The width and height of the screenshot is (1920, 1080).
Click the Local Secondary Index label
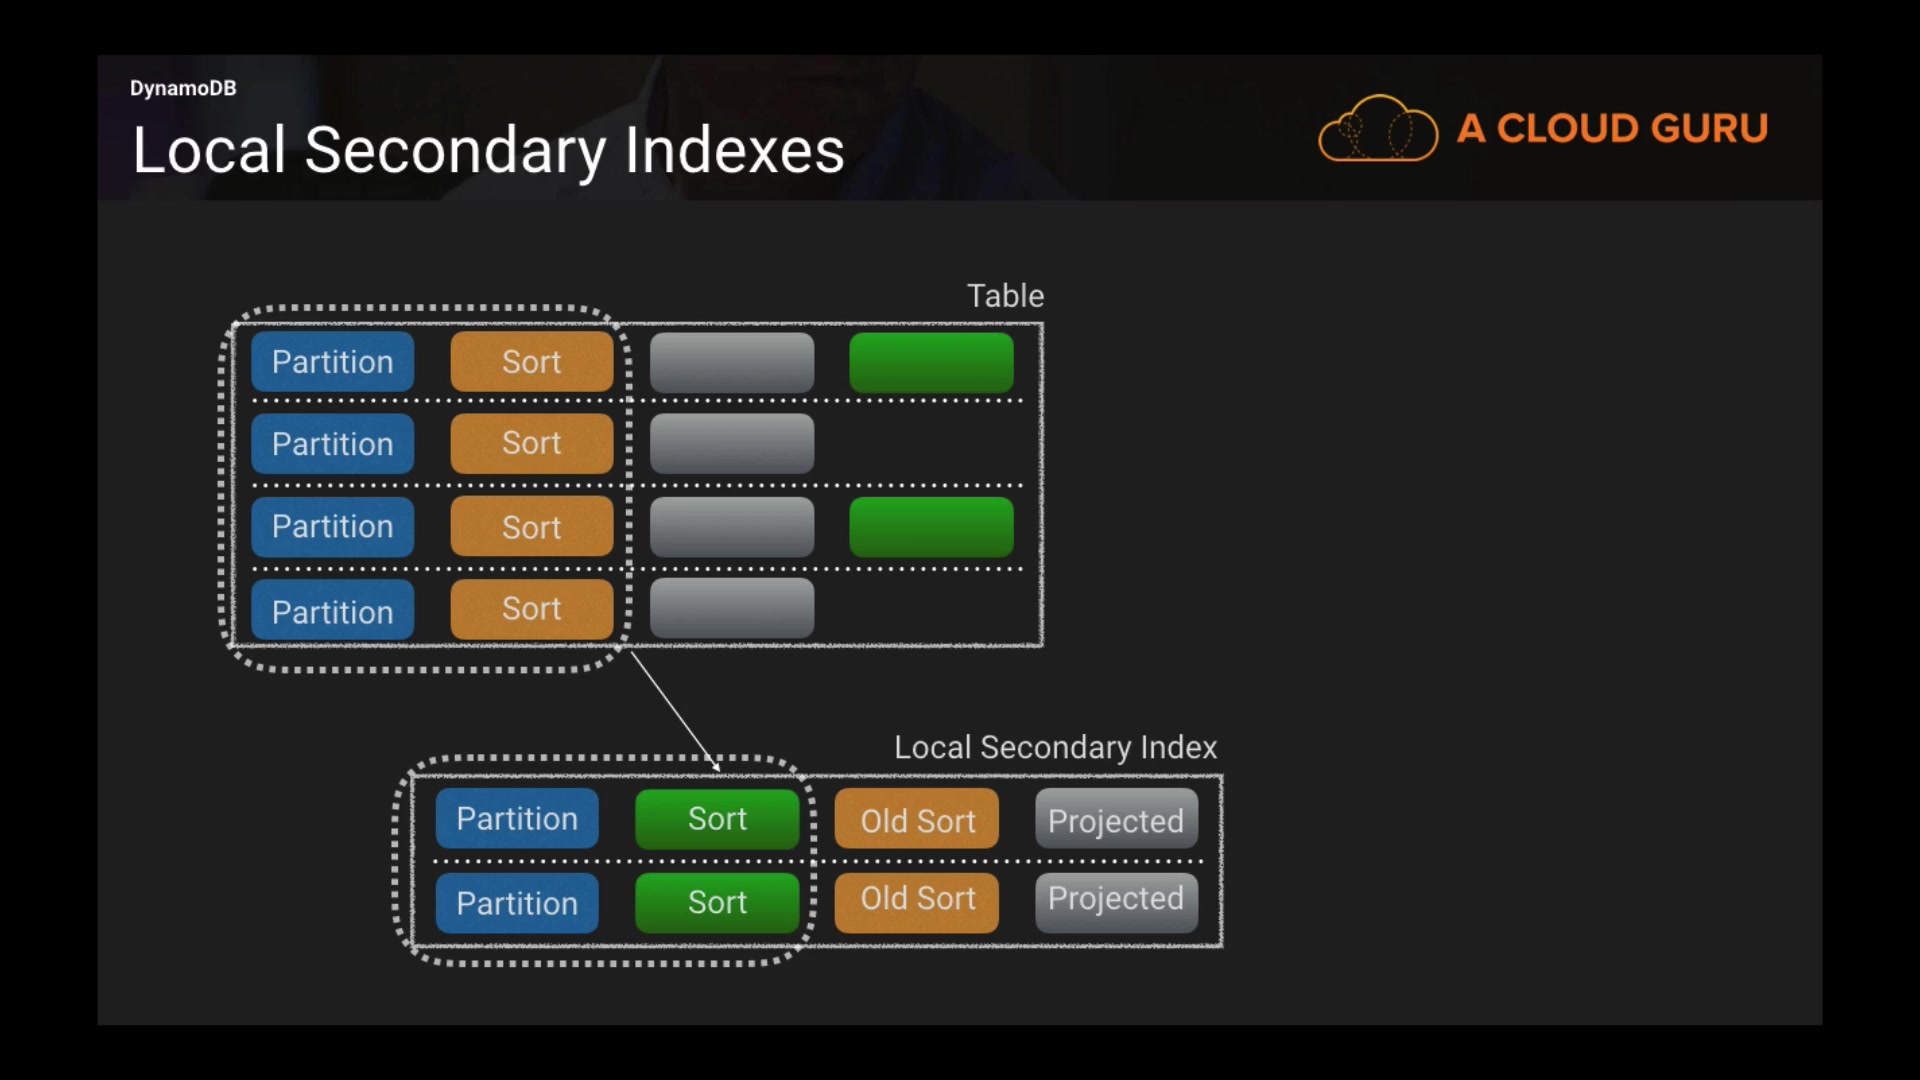coord(1055,747)
